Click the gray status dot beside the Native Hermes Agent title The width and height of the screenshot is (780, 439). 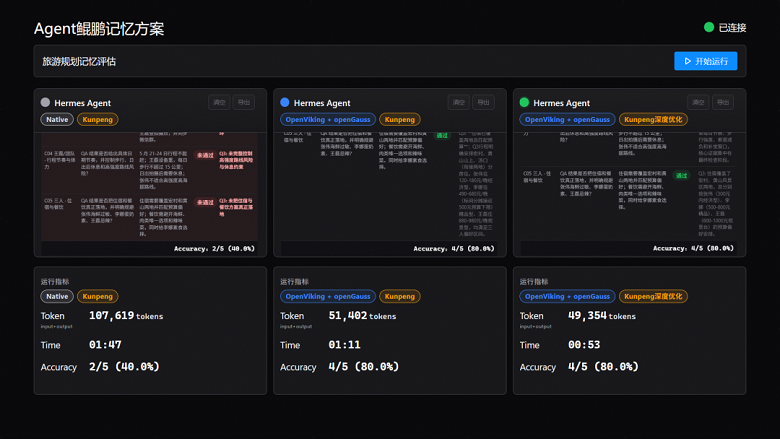click(45, 102)
